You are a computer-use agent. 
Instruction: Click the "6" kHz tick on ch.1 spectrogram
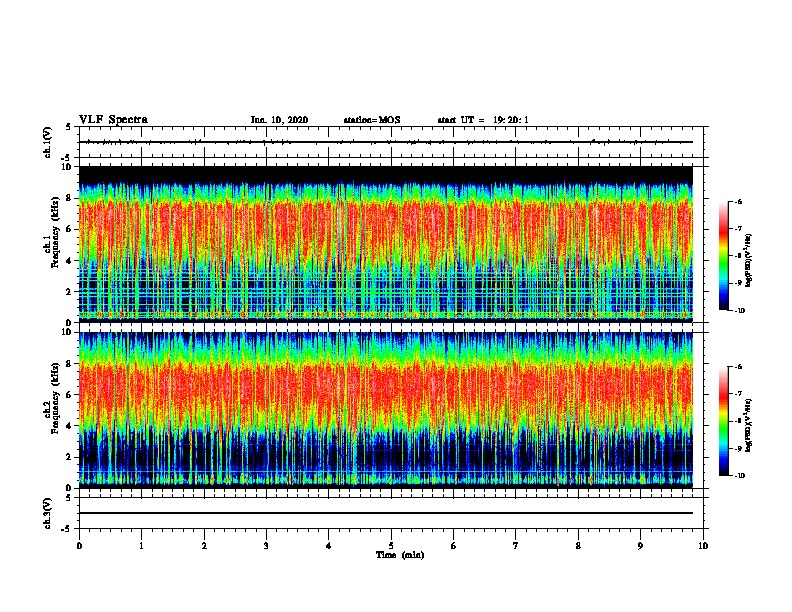tap(69, 229)
